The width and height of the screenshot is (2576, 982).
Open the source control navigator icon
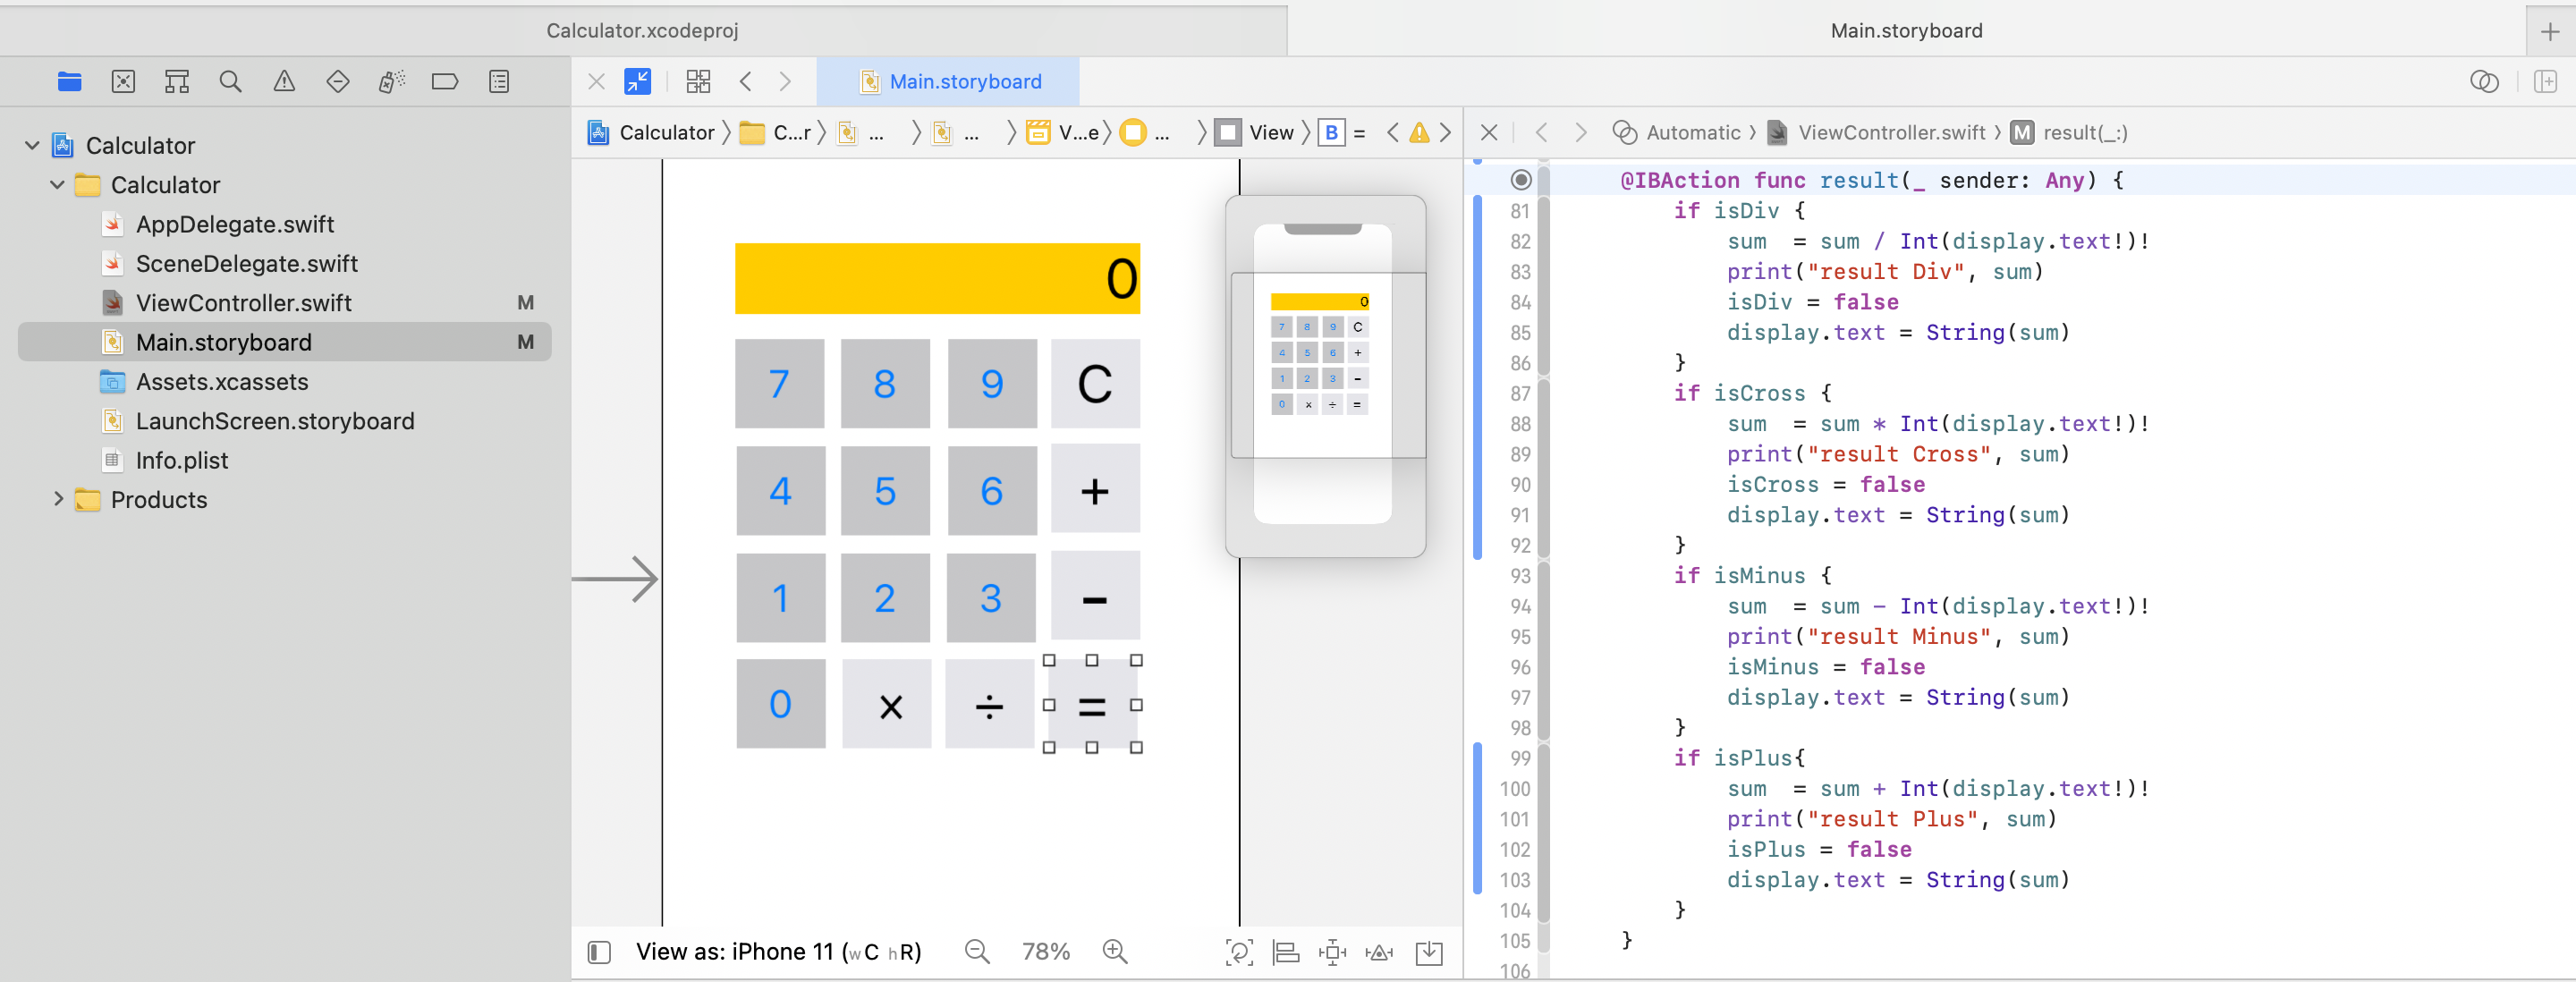coord(123,82)
